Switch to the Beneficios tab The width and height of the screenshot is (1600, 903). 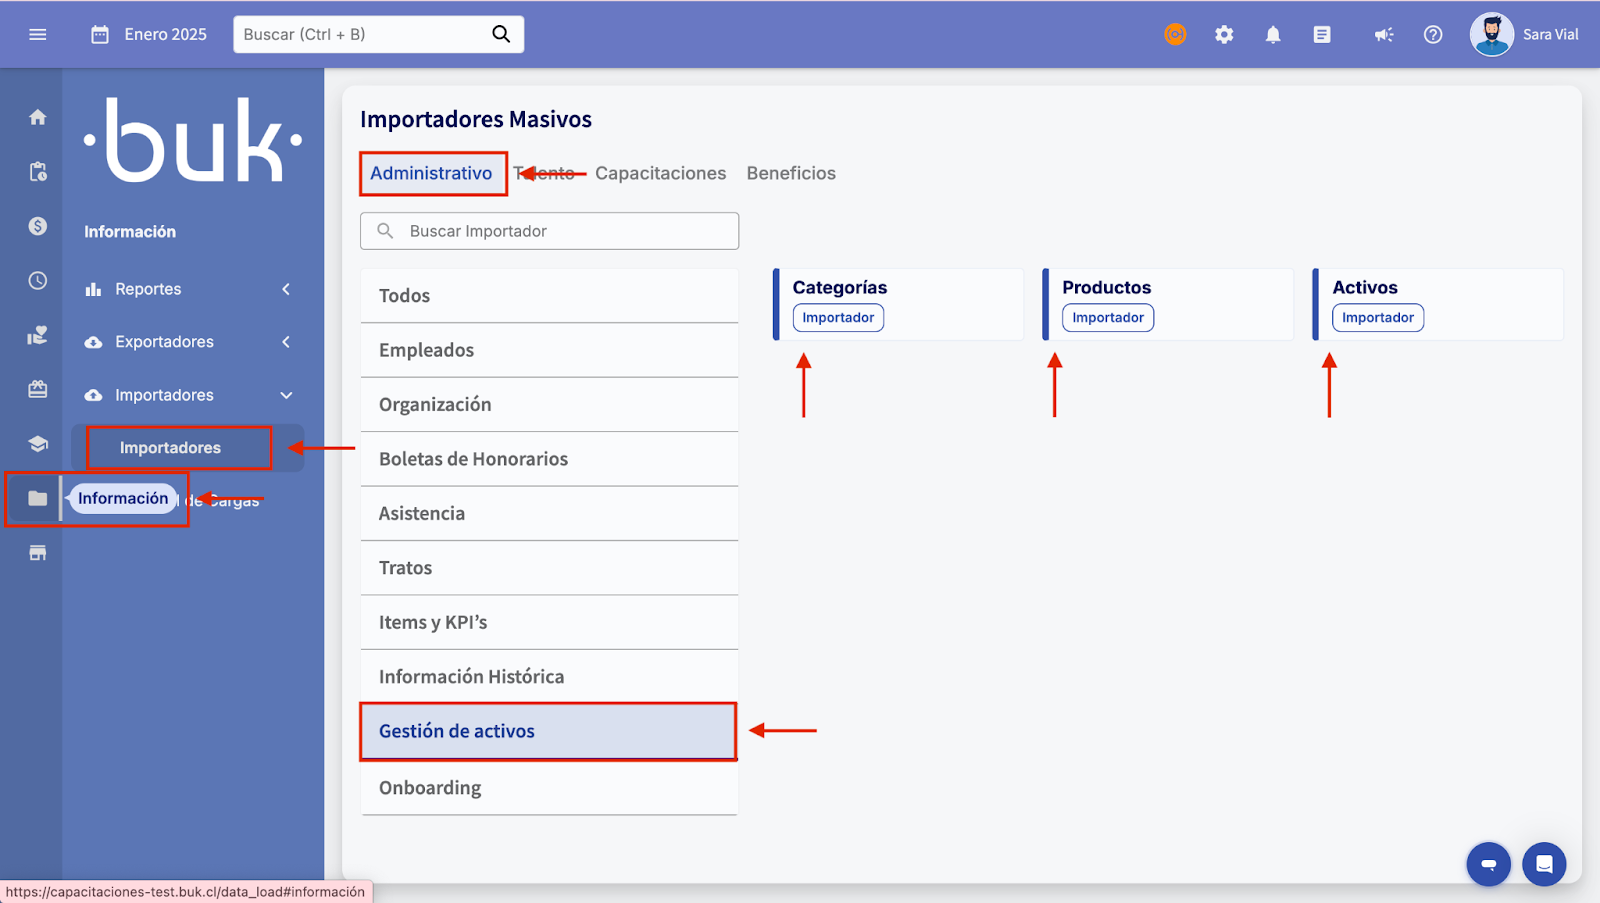point(791,173)
